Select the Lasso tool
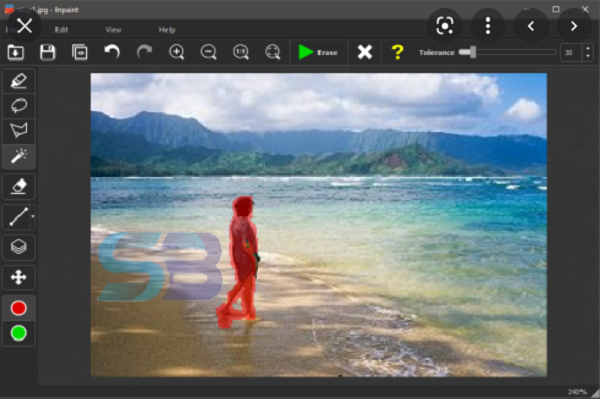 pyautogui.click(x=19, y=106)
